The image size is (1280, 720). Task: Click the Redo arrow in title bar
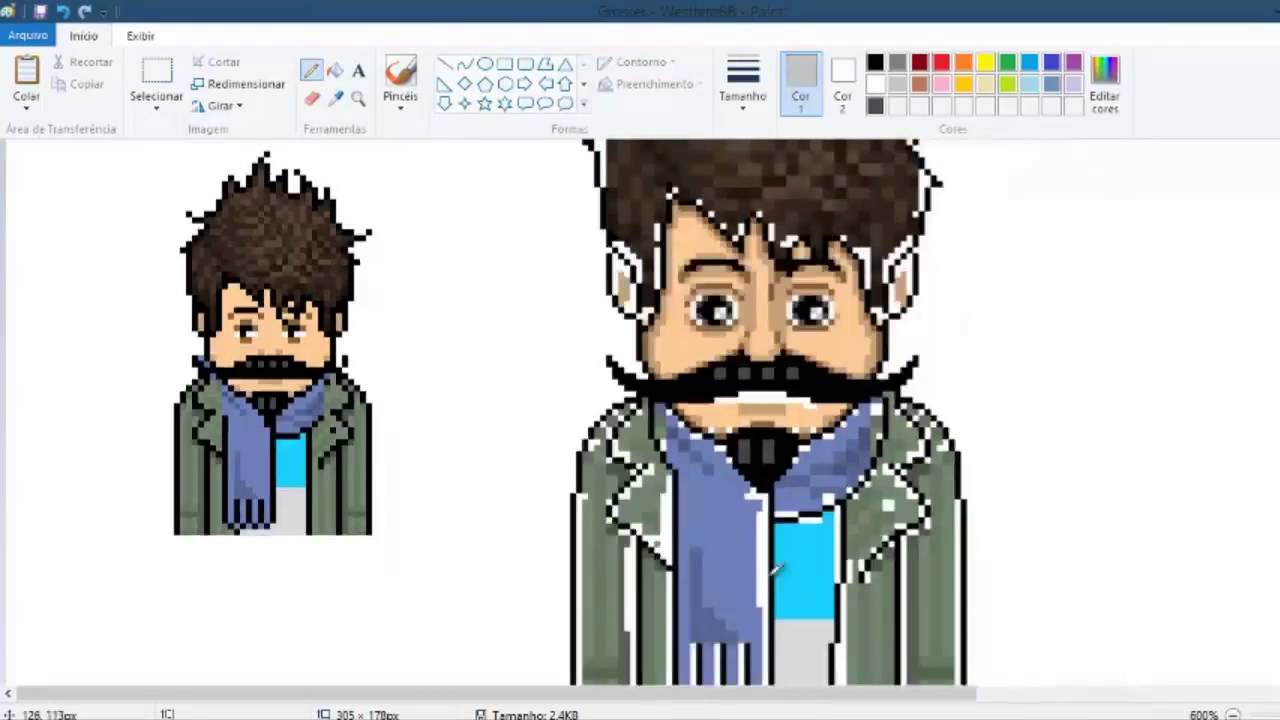click(x=84, y=12)
